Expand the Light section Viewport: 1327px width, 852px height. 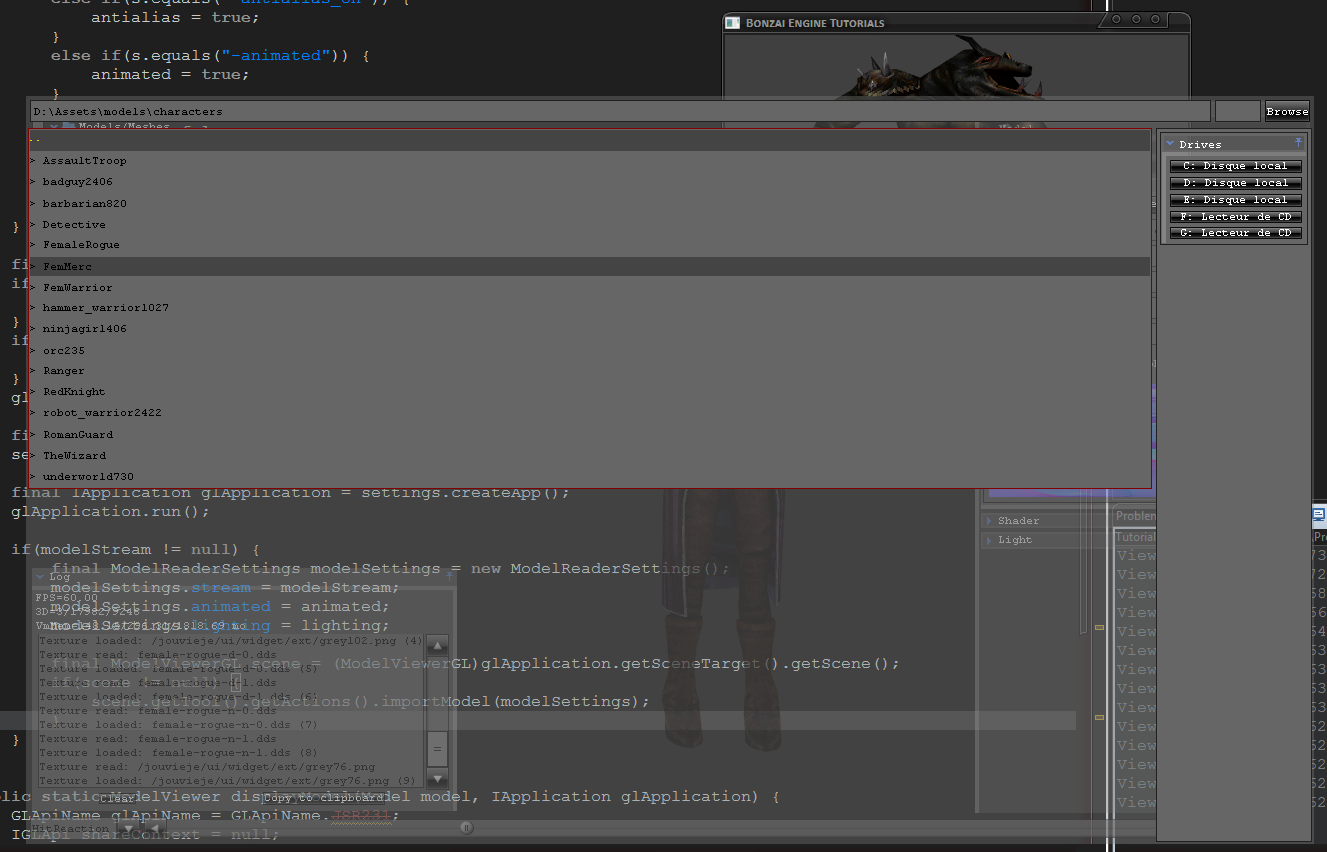point(989,540)
